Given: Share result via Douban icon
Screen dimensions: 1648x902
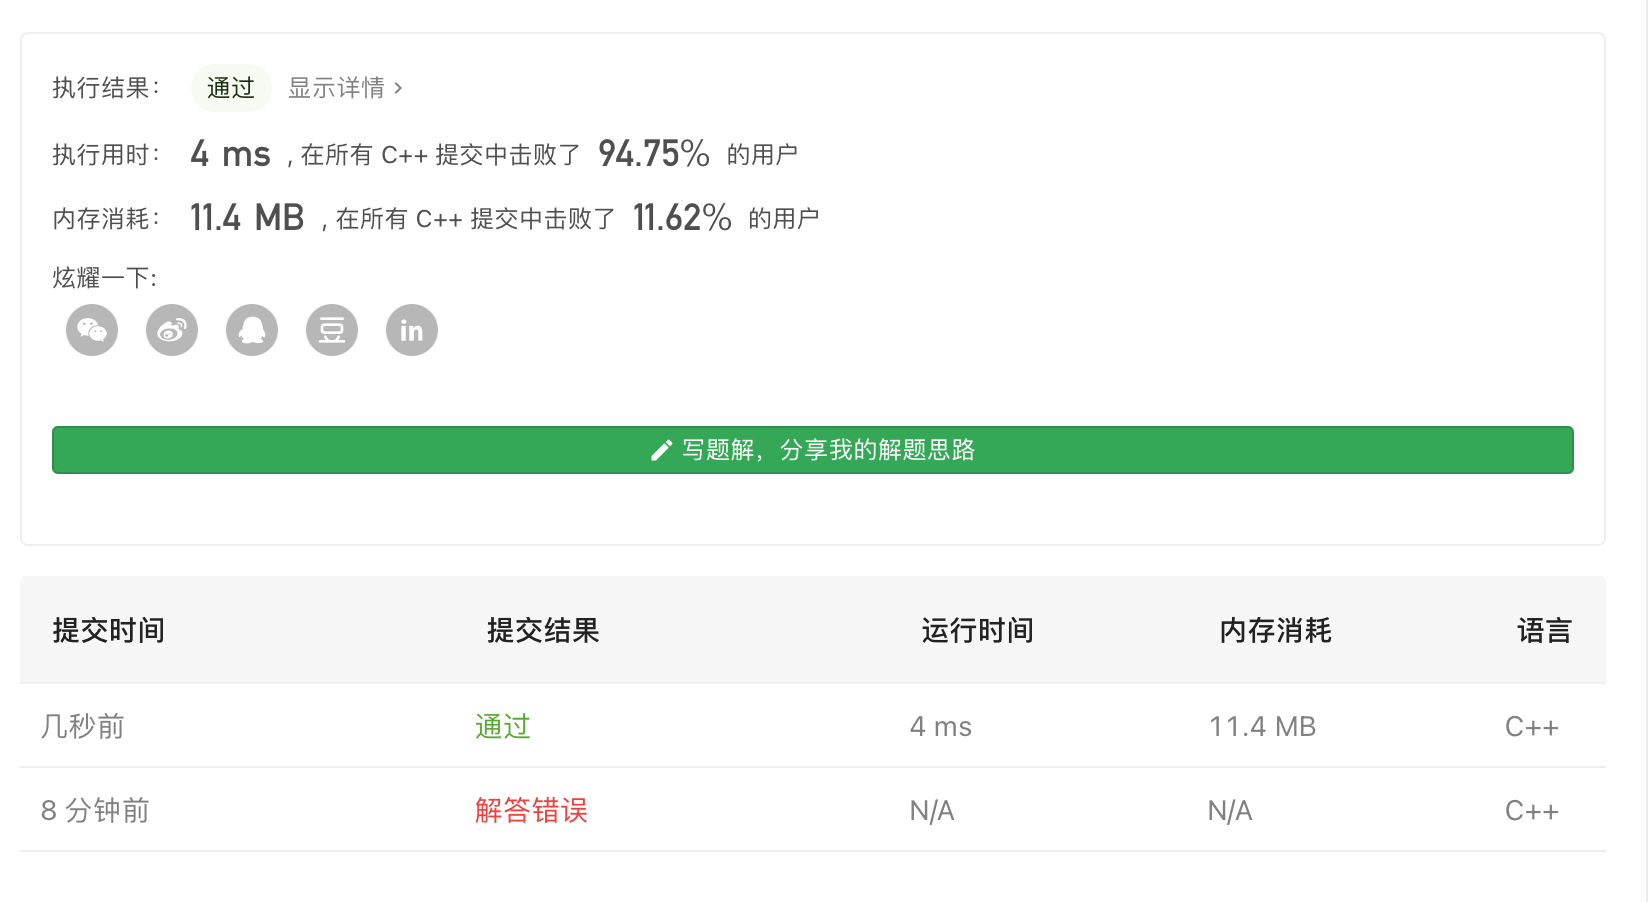Looking at the screenshot, I should (332, 330).
